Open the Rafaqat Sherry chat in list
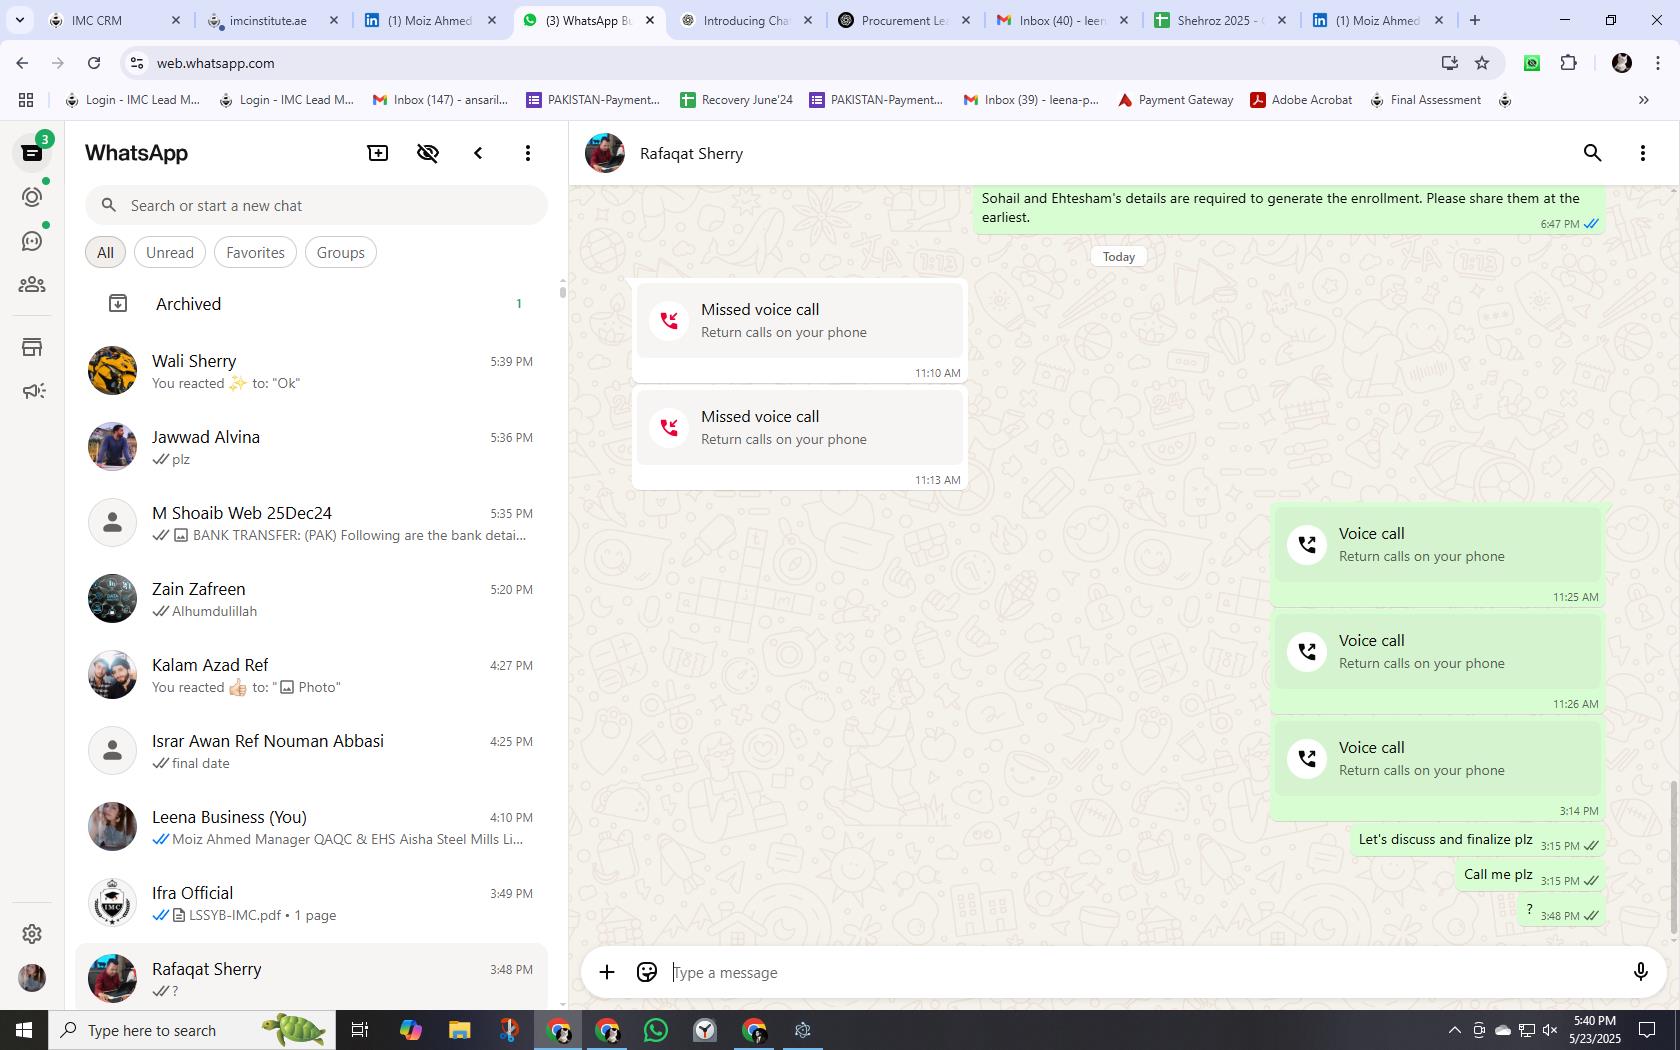This screenshot has height=1050, width=1680. 312,977
